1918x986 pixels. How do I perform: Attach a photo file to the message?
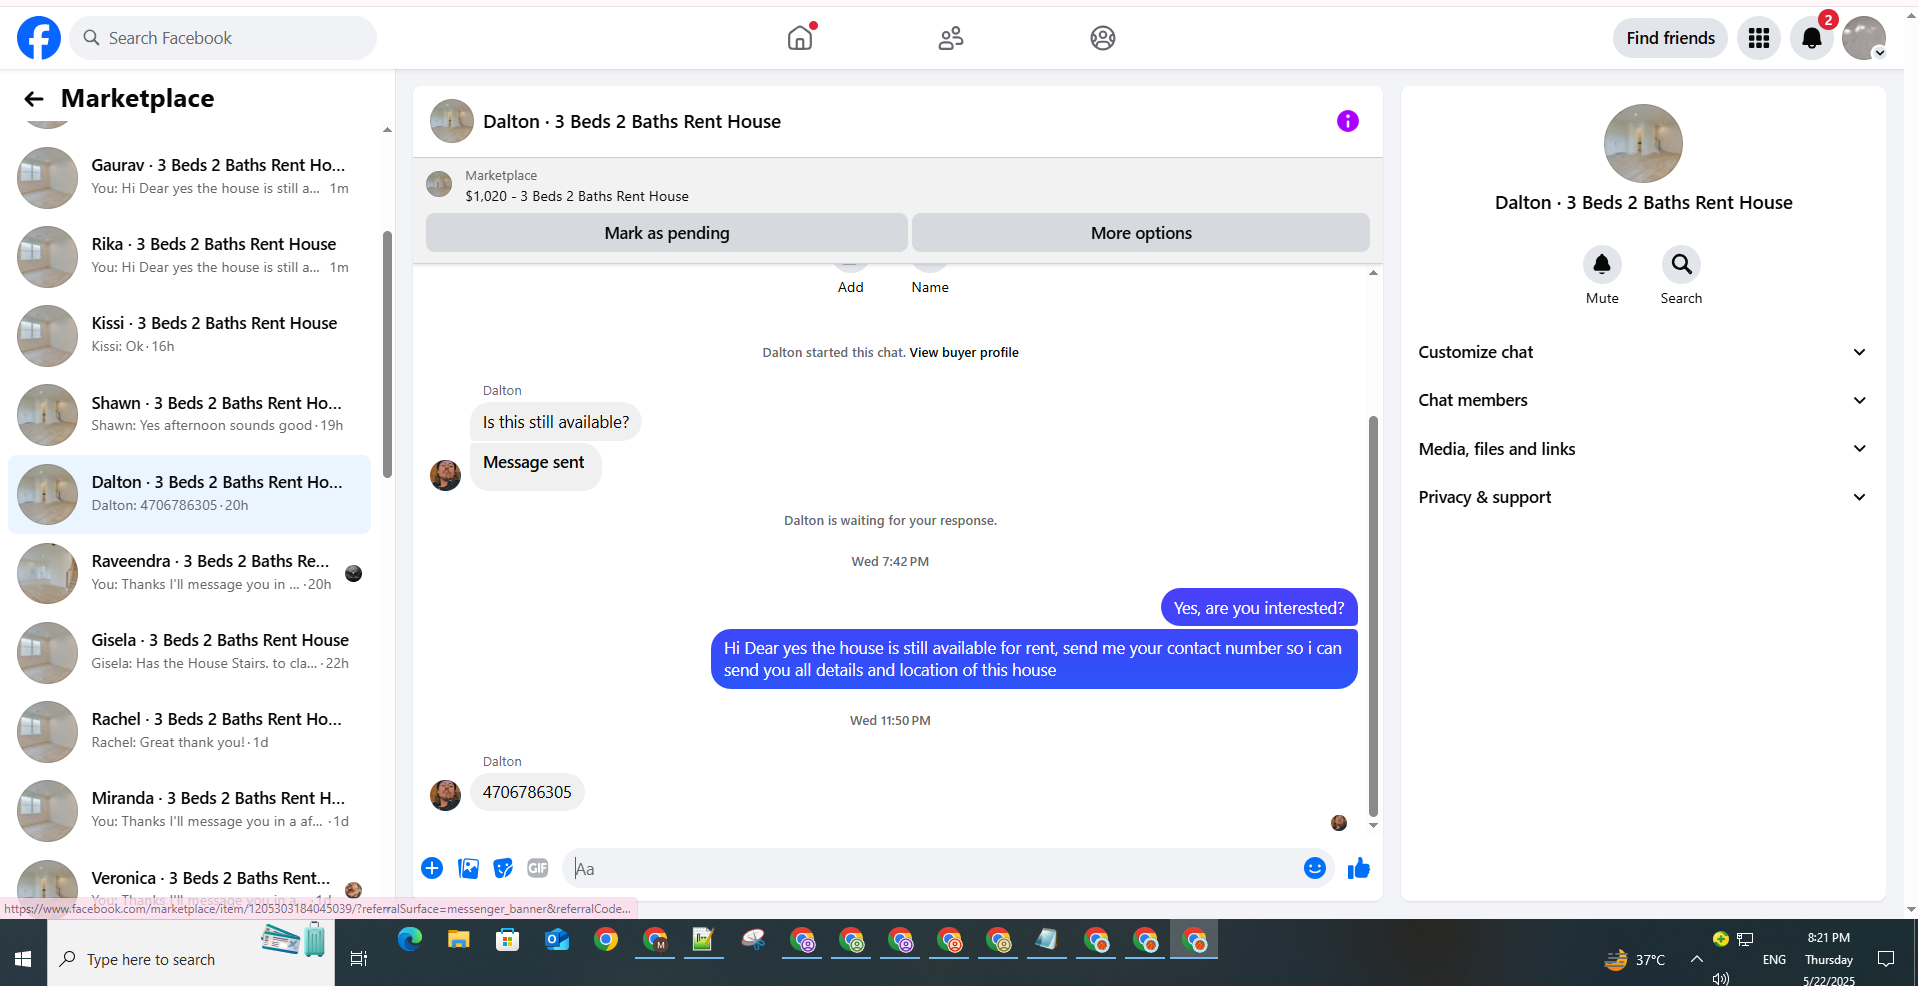pos(468,868)
